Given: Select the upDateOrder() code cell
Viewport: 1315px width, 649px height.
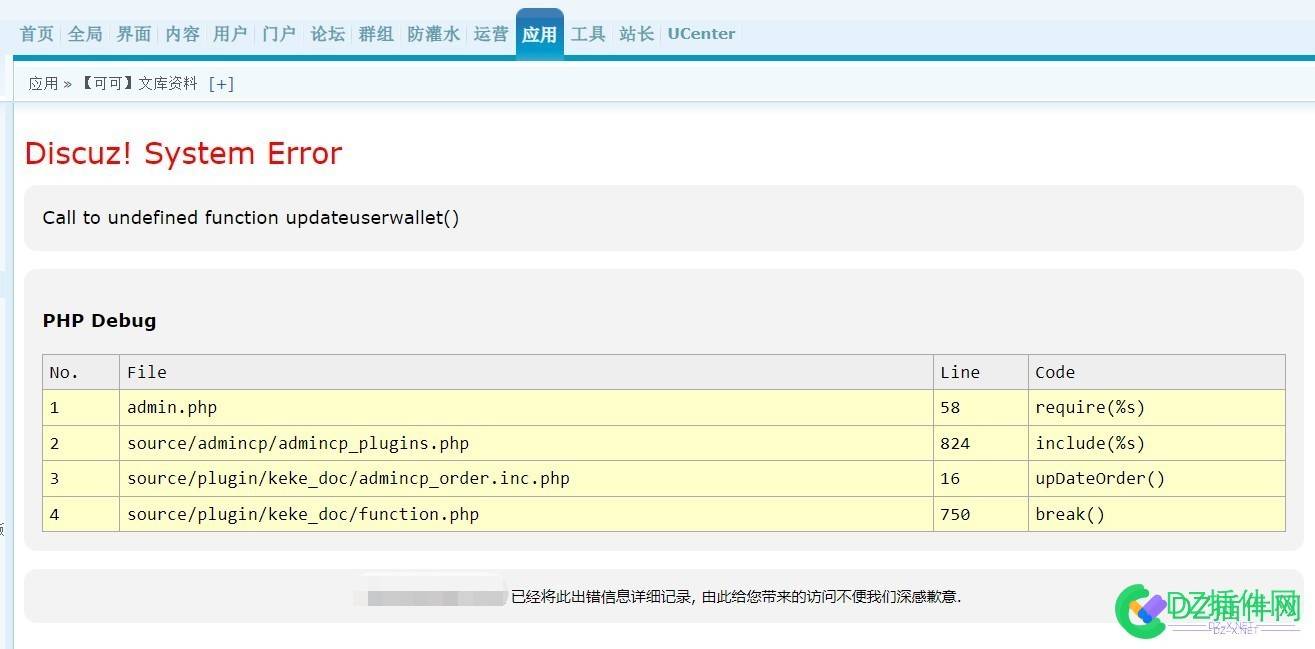Looking at the screenshot, I should click(x=1157, y=479).
